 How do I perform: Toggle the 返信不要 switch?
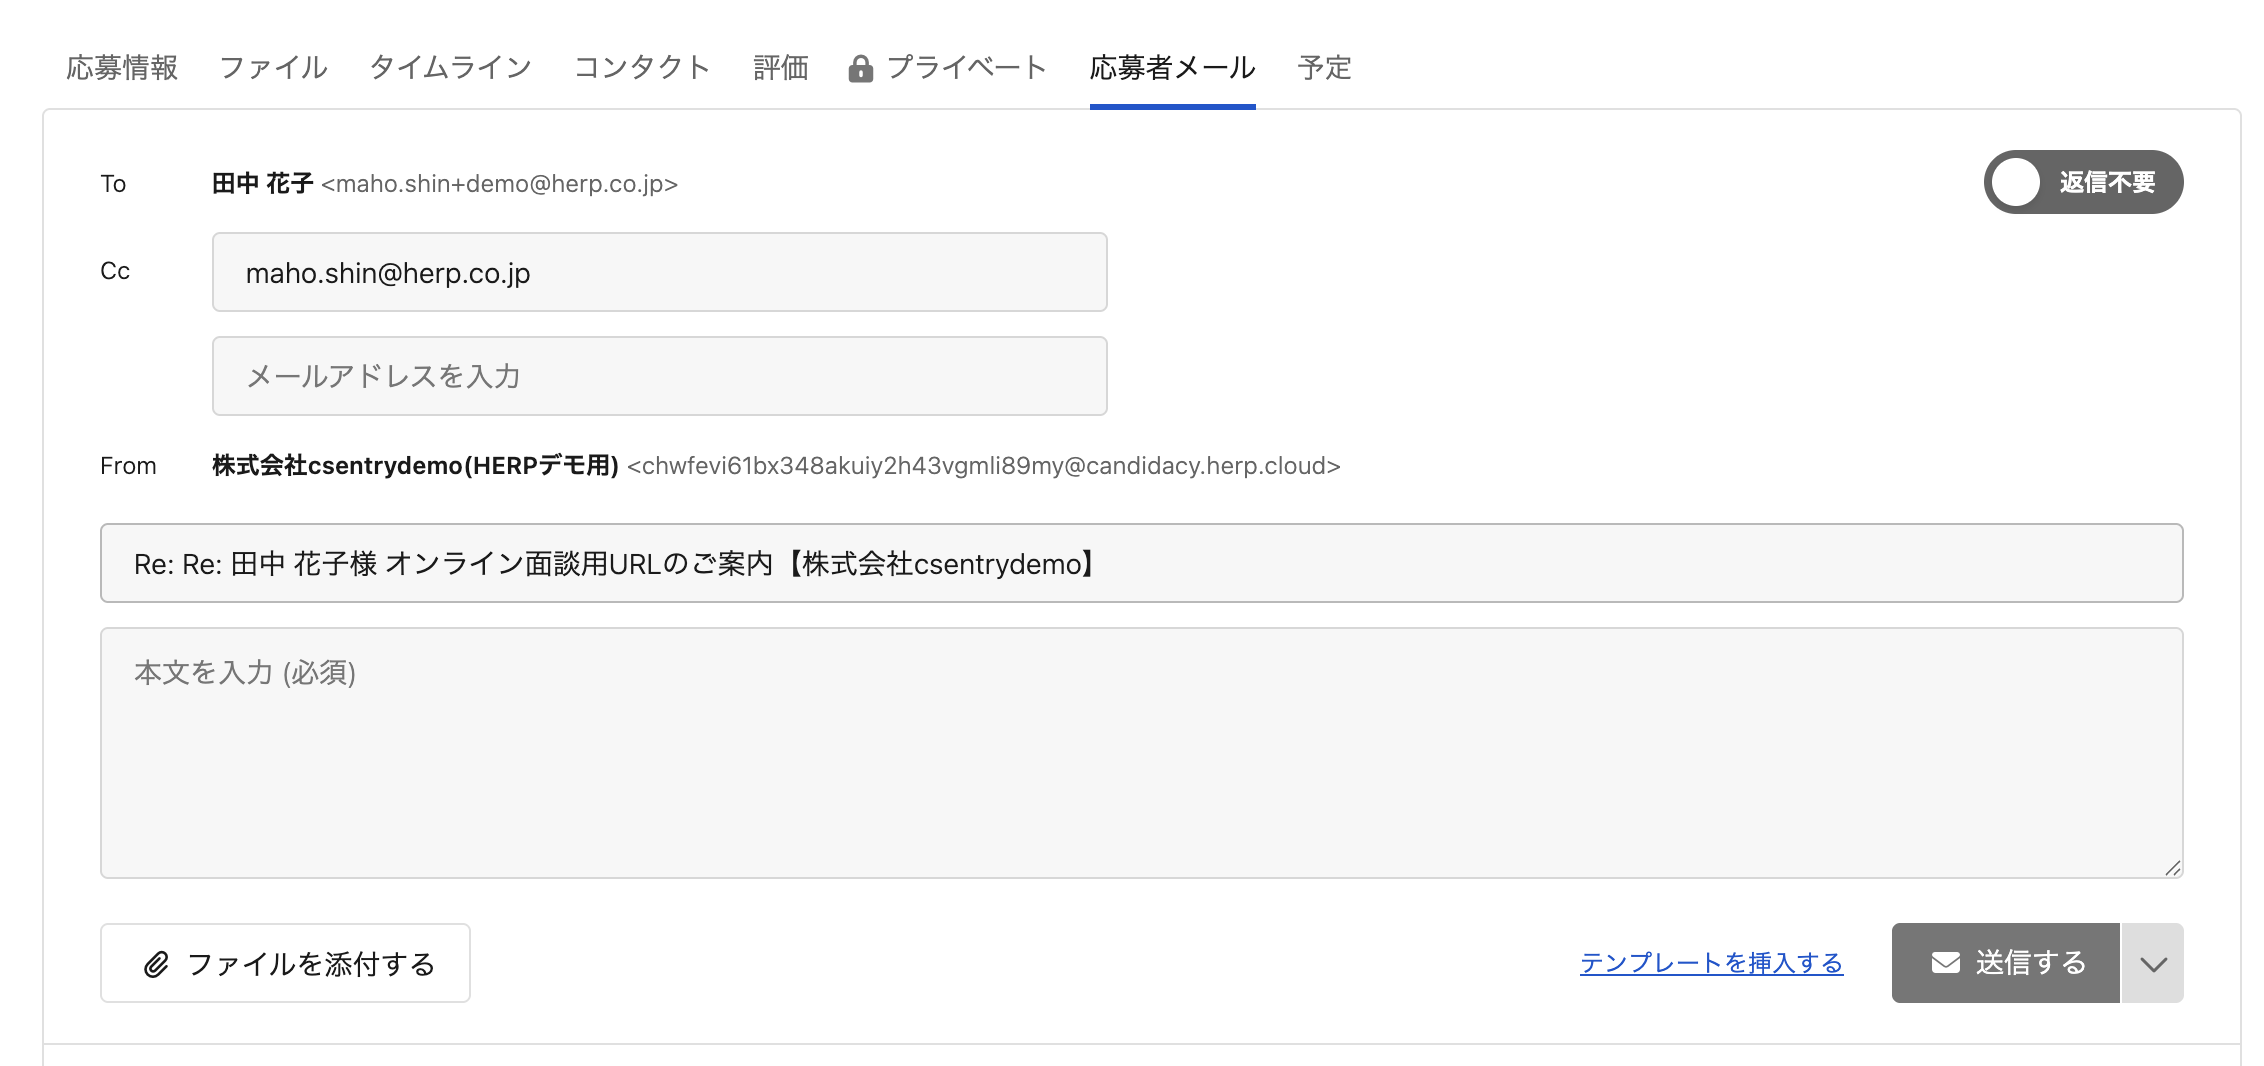[x=2082, y=182]
